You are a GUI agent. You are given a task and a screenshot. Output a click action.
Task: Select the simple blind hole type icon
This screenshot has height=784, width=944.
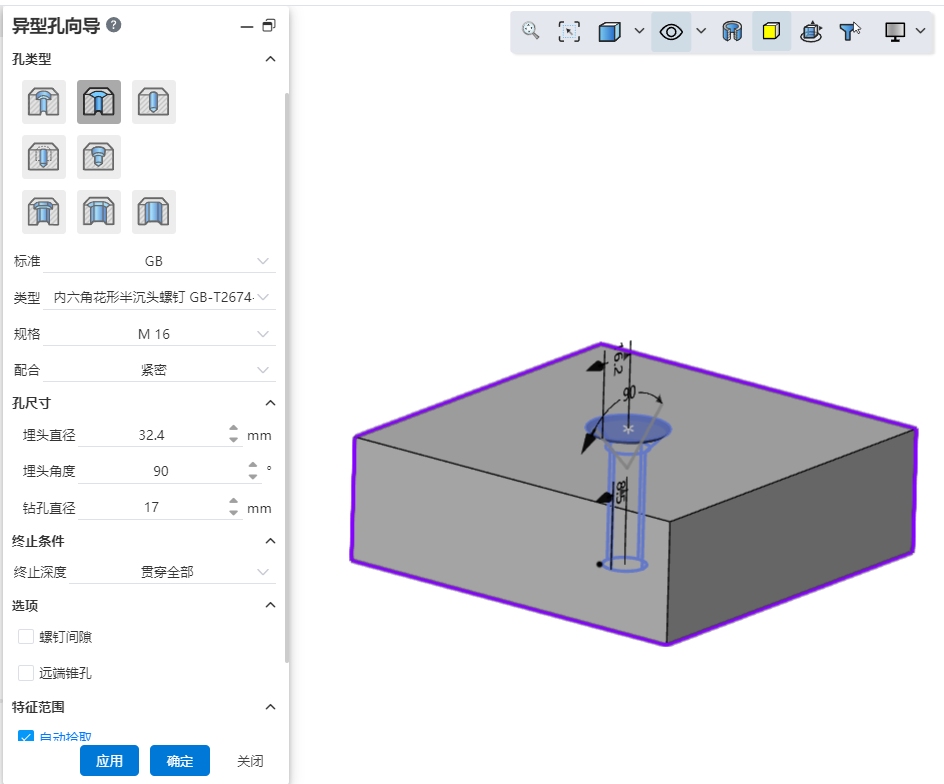click(x=153, y=102)
